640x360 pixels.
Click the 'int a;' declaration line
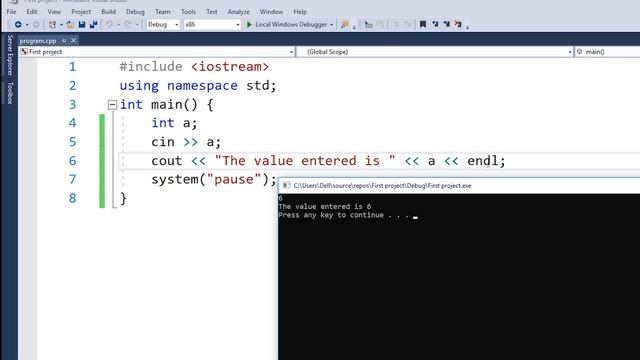[174, 123]
